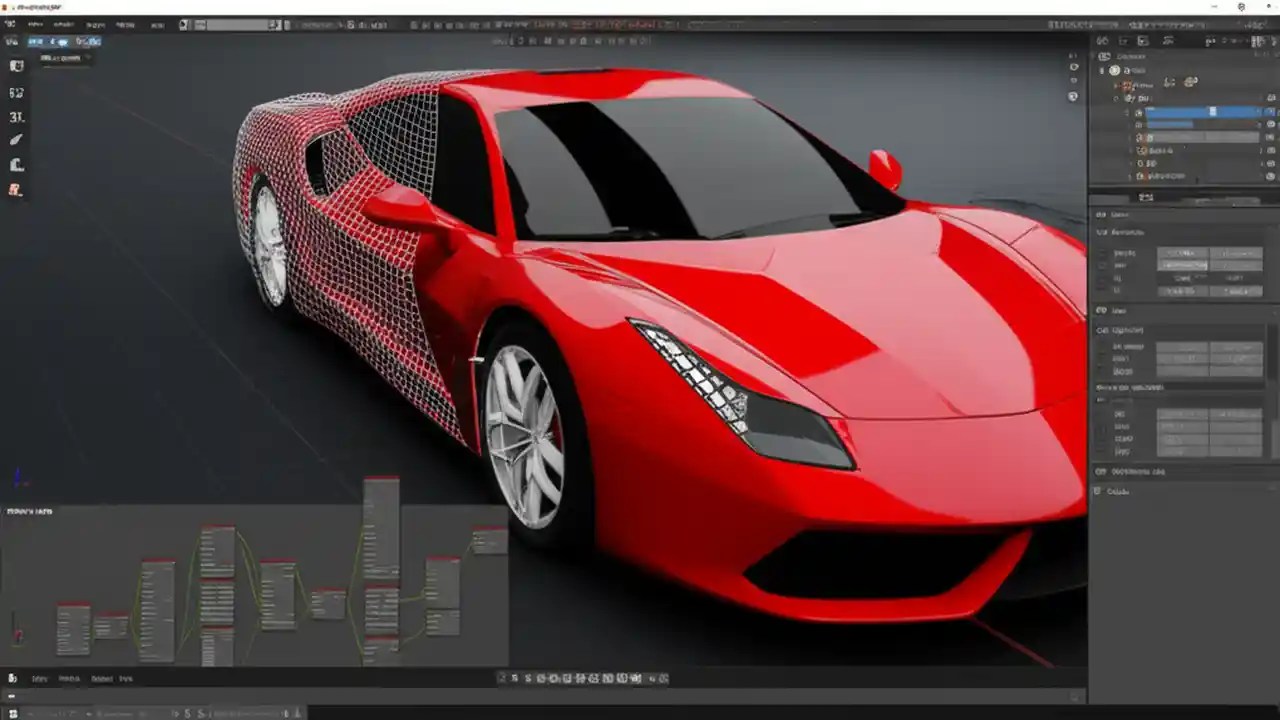The image size is (1280, 720).
Task: Click the Blender logo in the bottom status bar
Action: [13, 712]
